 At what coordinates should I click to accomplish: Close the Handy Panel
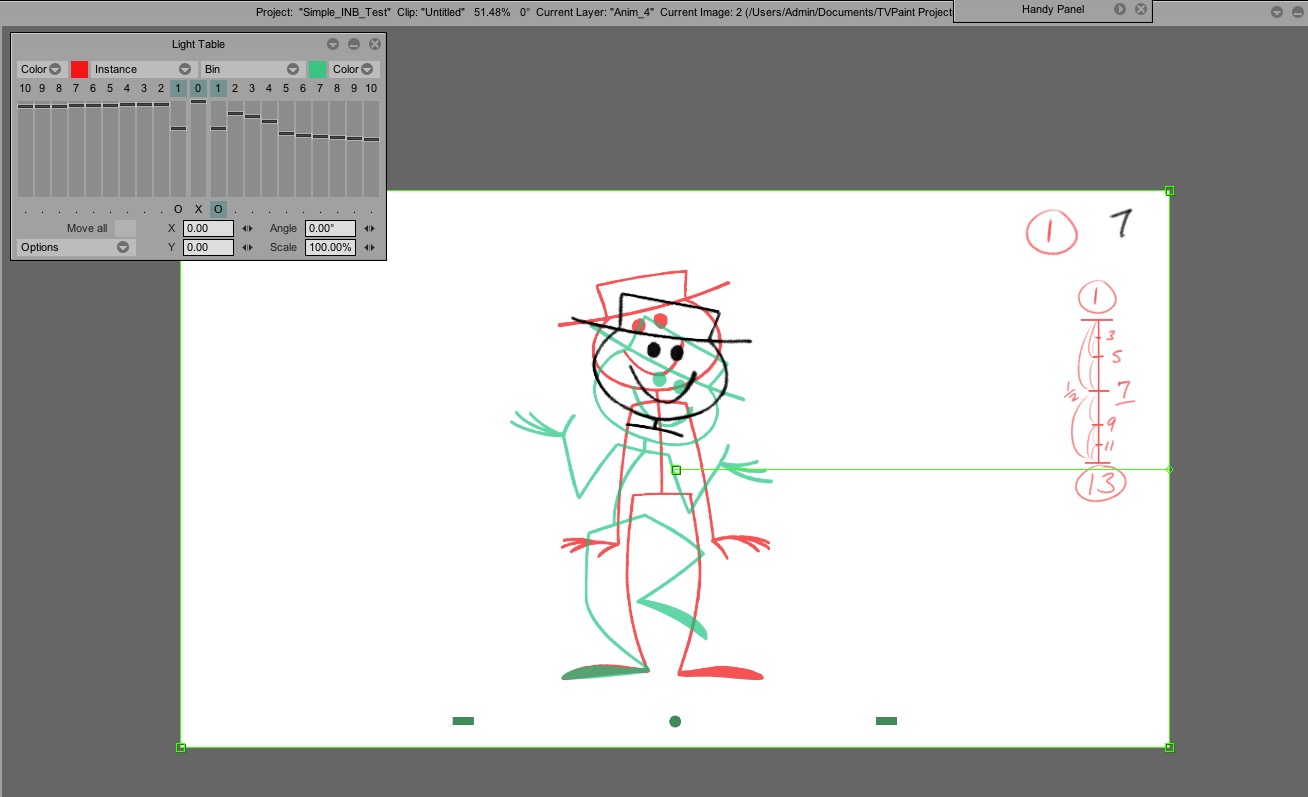1141,9
